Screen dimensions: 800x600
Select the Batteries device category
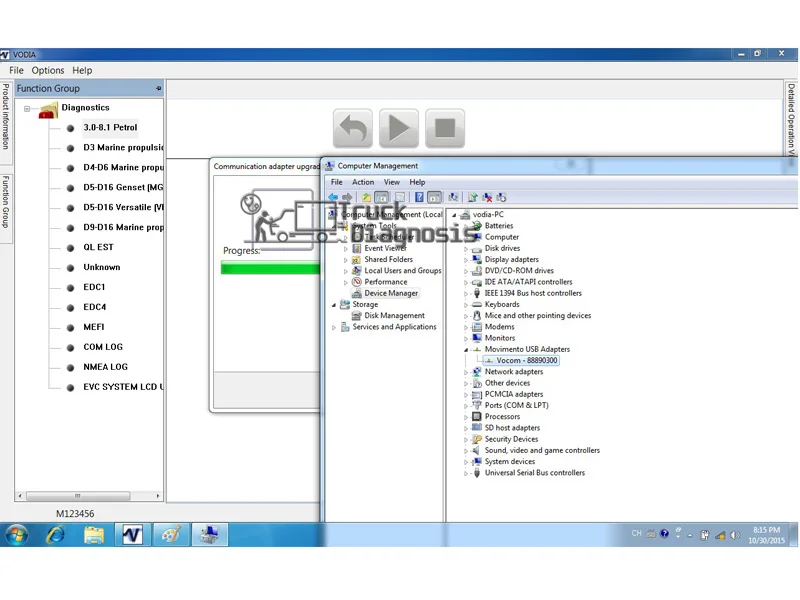pyautogui.click(x=498, y=226)
